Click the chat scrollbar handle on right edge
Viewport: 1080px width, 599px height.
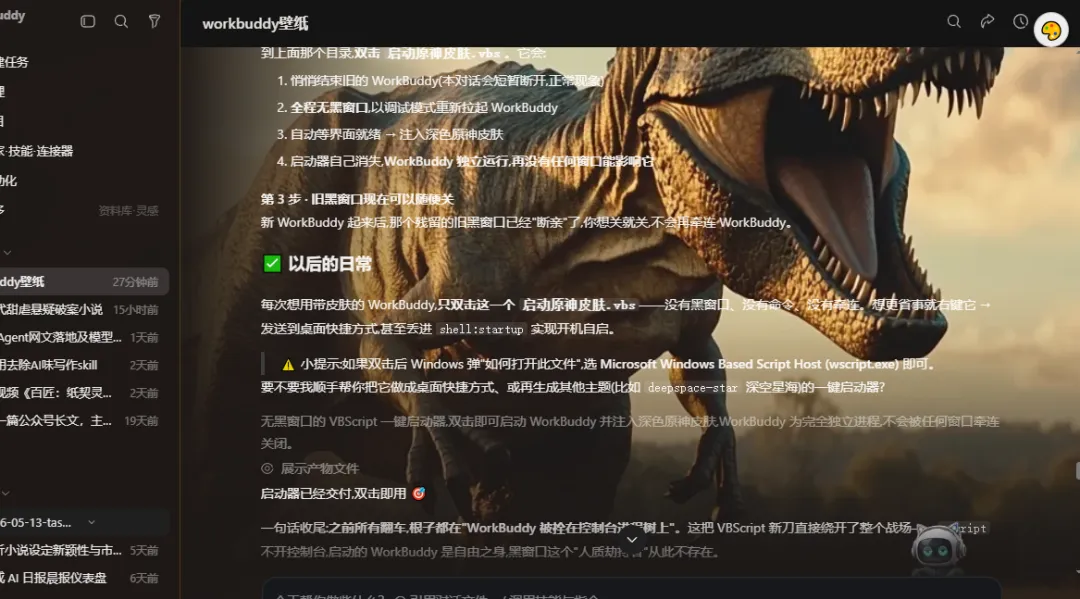[1077, 471]
